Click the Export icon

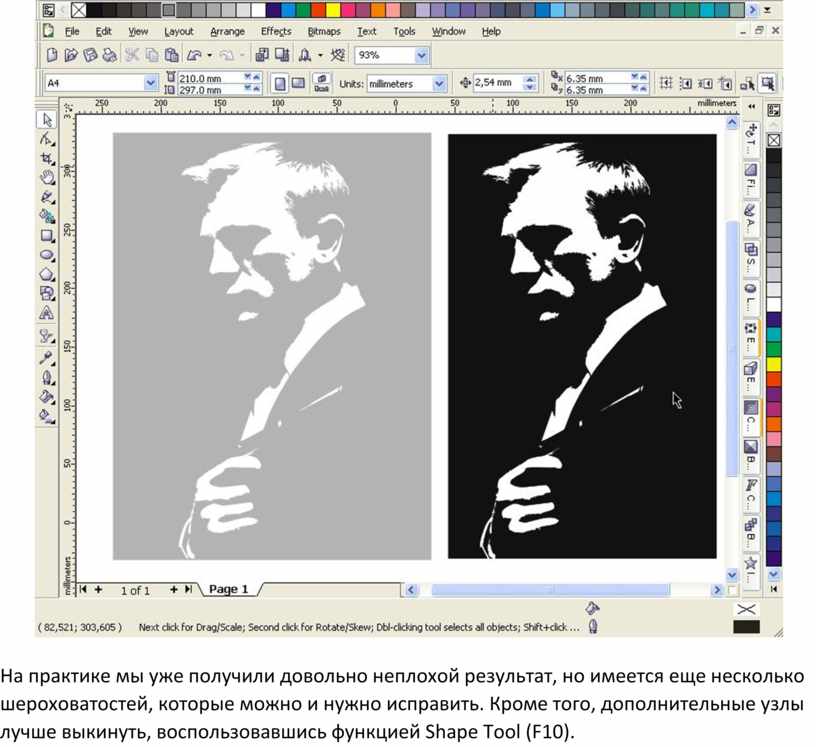click(282, 55)
